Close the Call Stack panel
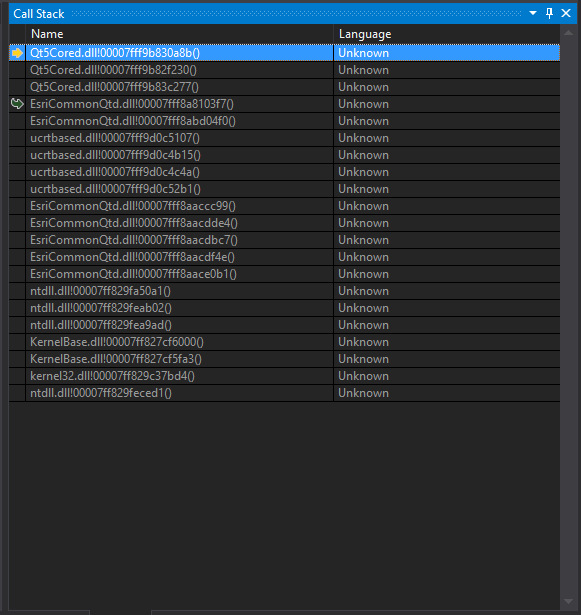The height and width of the screenshot is (615, 581). pos(566,13)
